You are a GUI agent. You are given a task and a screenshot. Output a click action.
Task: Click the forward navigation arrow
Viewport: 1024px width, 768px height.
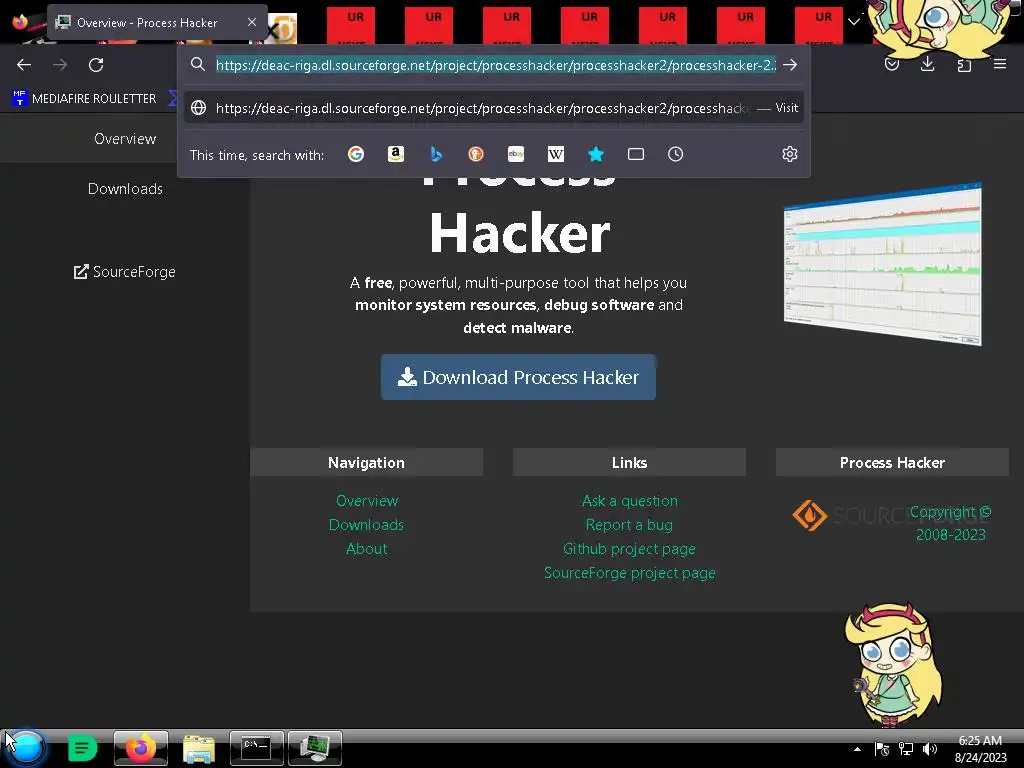point(60,65)
